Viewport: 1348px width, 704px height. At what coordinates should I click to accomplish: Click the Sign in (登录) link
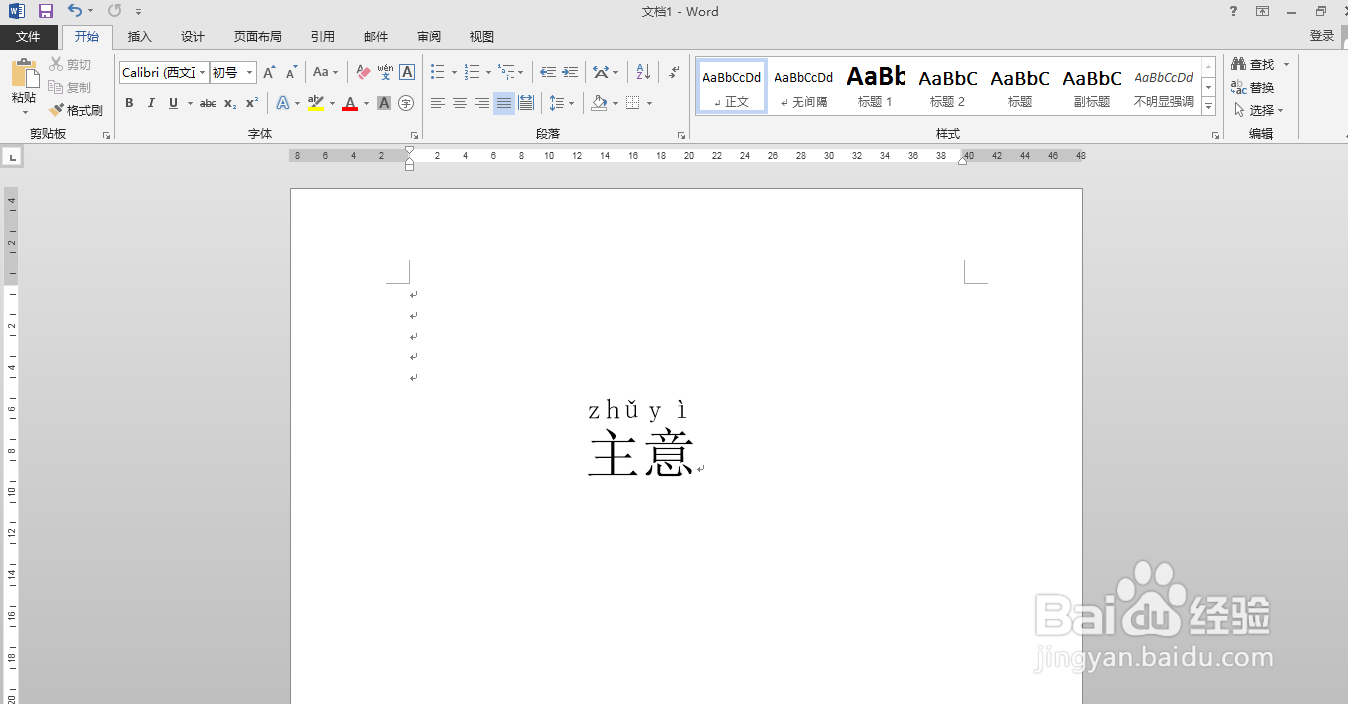pyautogui.click(x=1322, y=36)
